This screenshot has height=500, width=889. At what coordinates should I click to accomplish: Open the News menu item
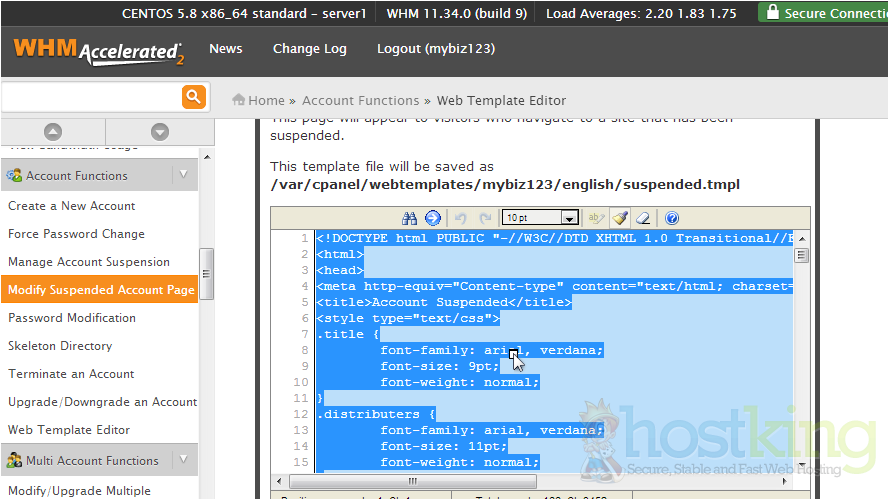click(225, 49)
